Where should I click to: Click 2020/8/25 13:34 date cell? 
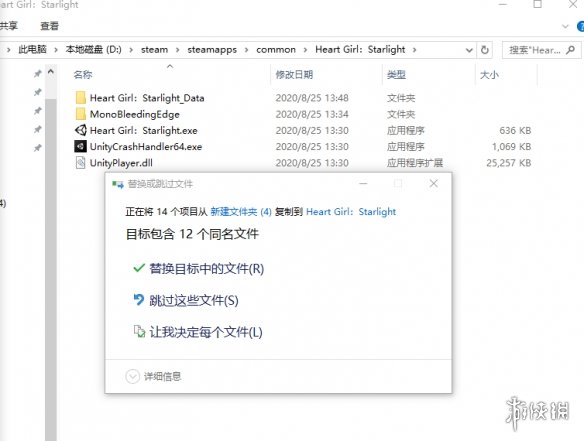tap(312, 114)
